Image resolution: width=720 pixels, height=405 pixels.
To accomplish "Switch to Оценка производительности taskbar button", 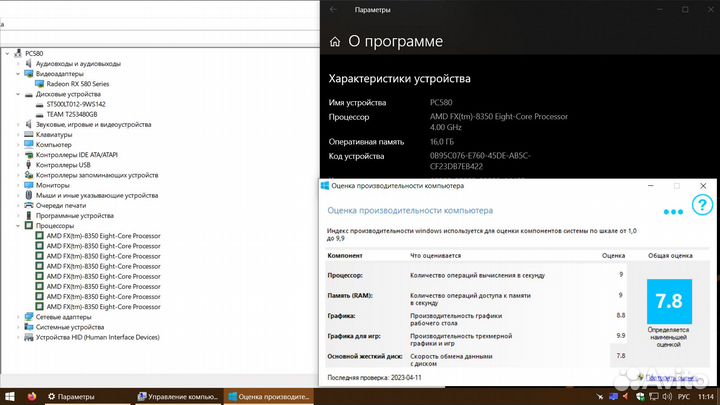I will click(x=269, y=396).
